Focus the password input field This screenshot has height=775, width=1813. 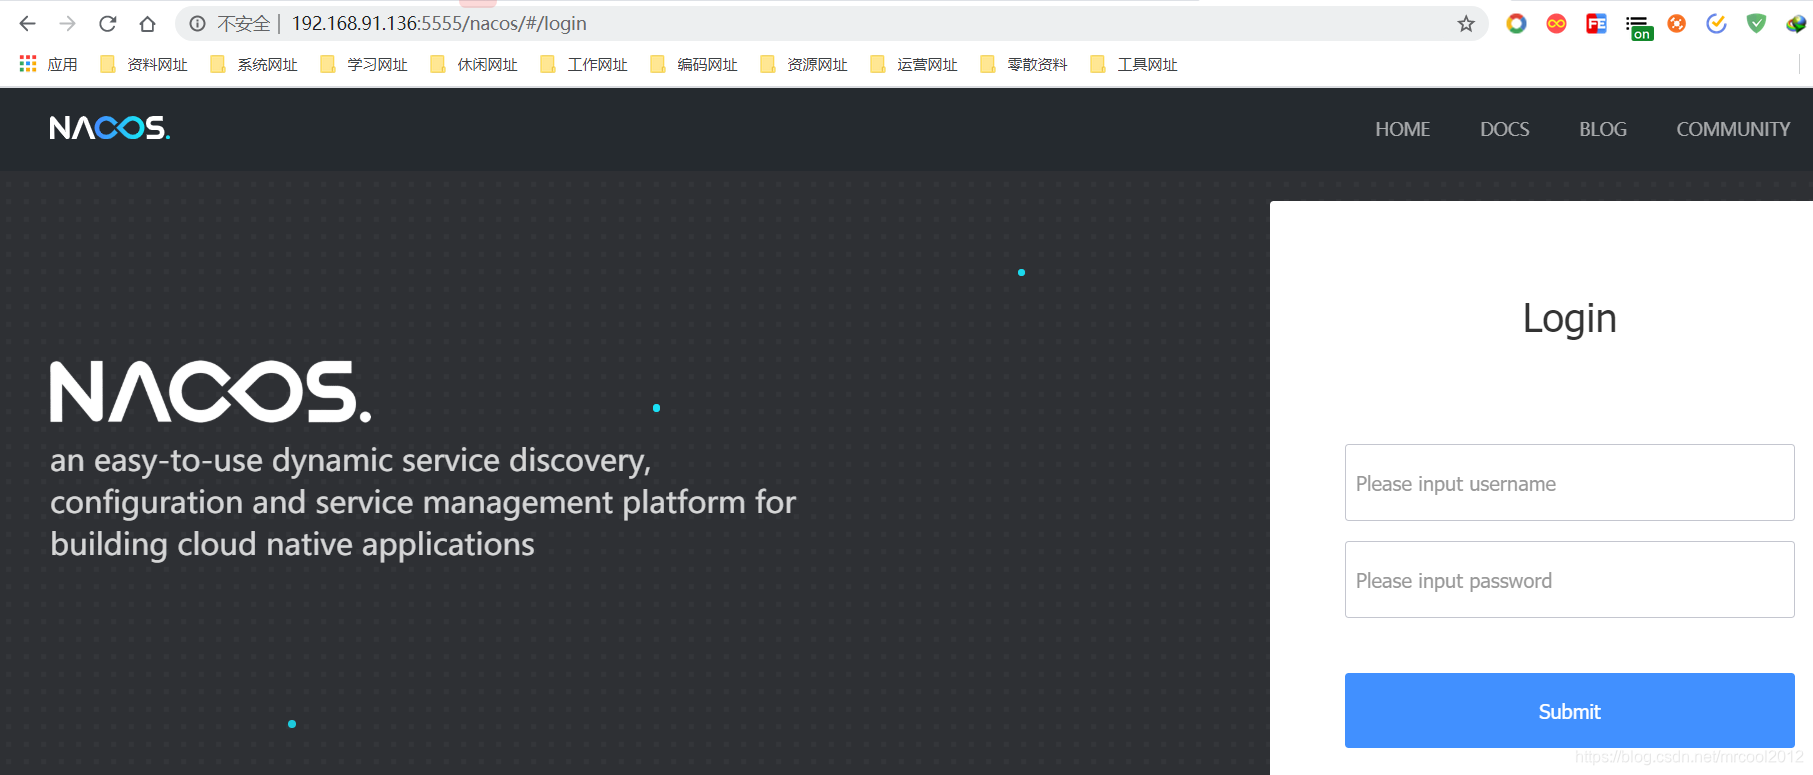pyautogui.click(x=1569, y=579)
